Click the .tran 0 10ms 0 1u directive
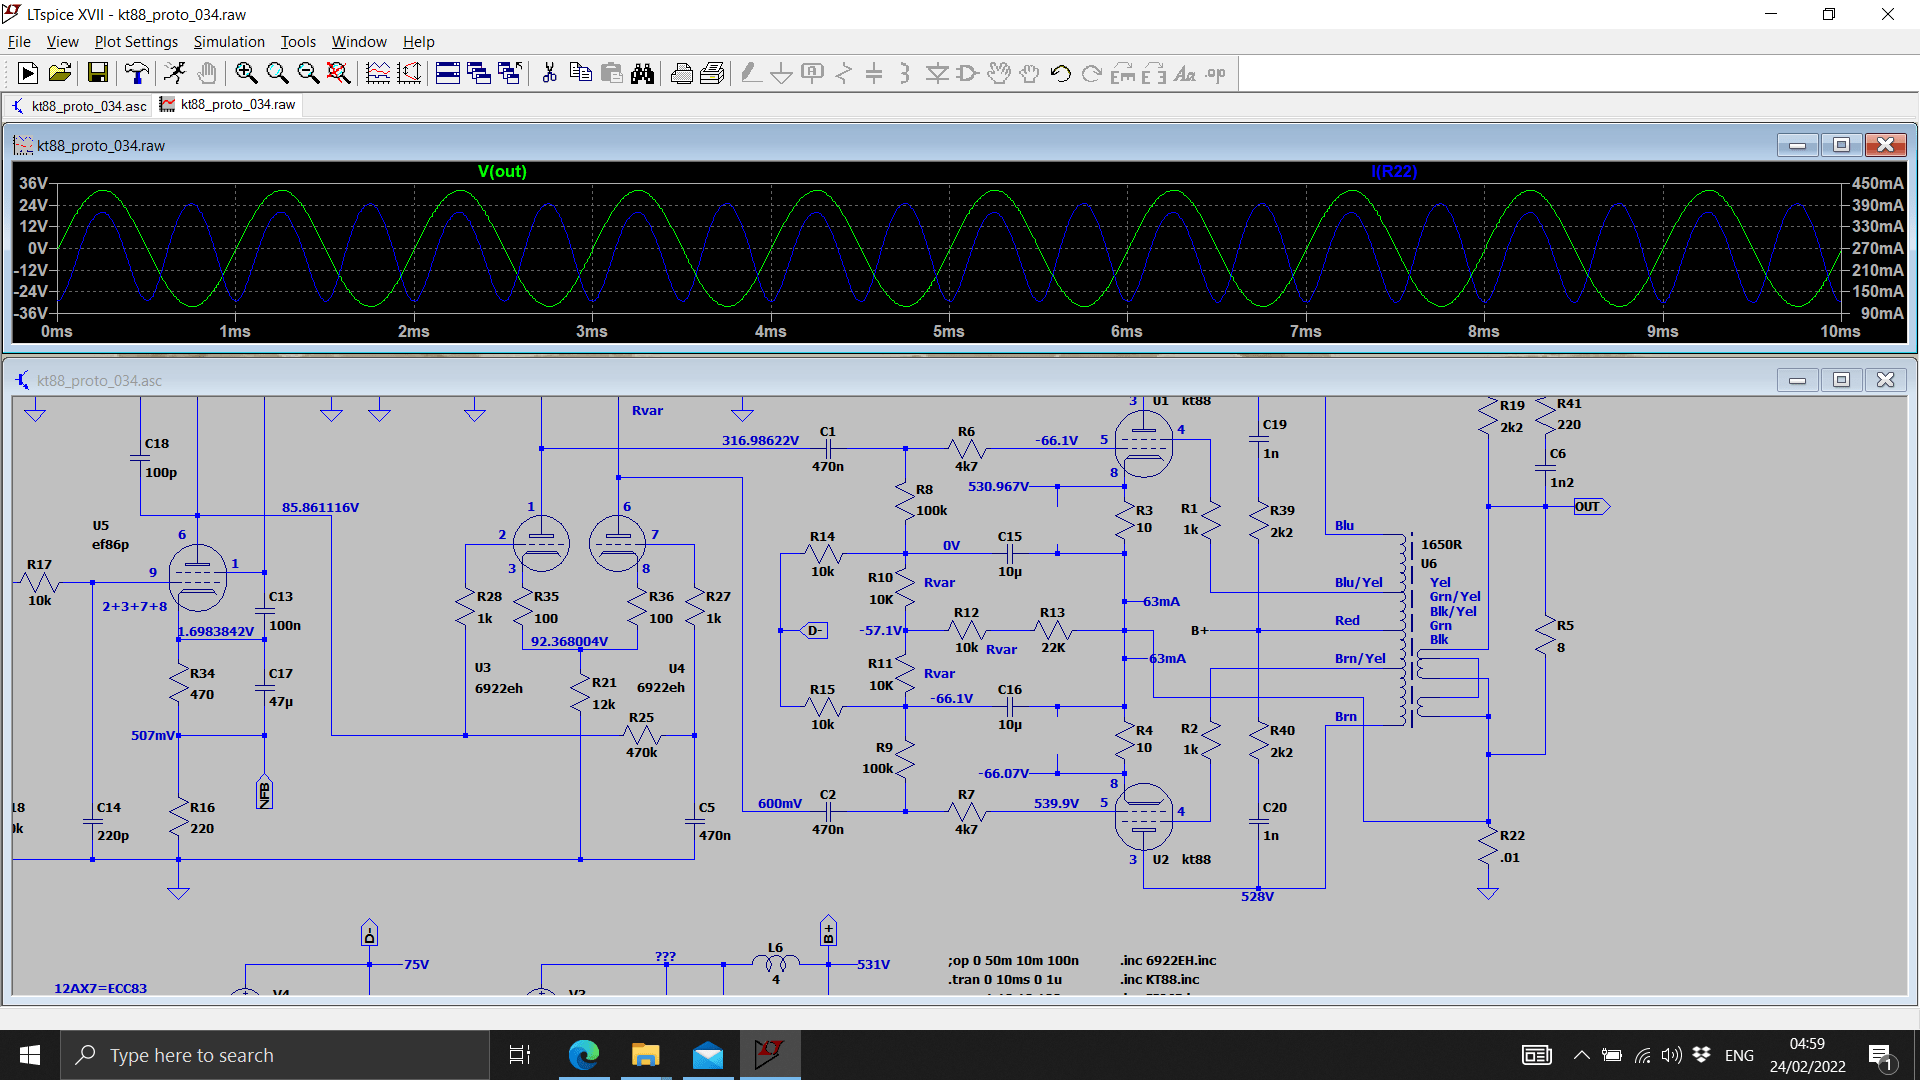This screenshot has height=1080, width=1920. [x=1005, y=980]
